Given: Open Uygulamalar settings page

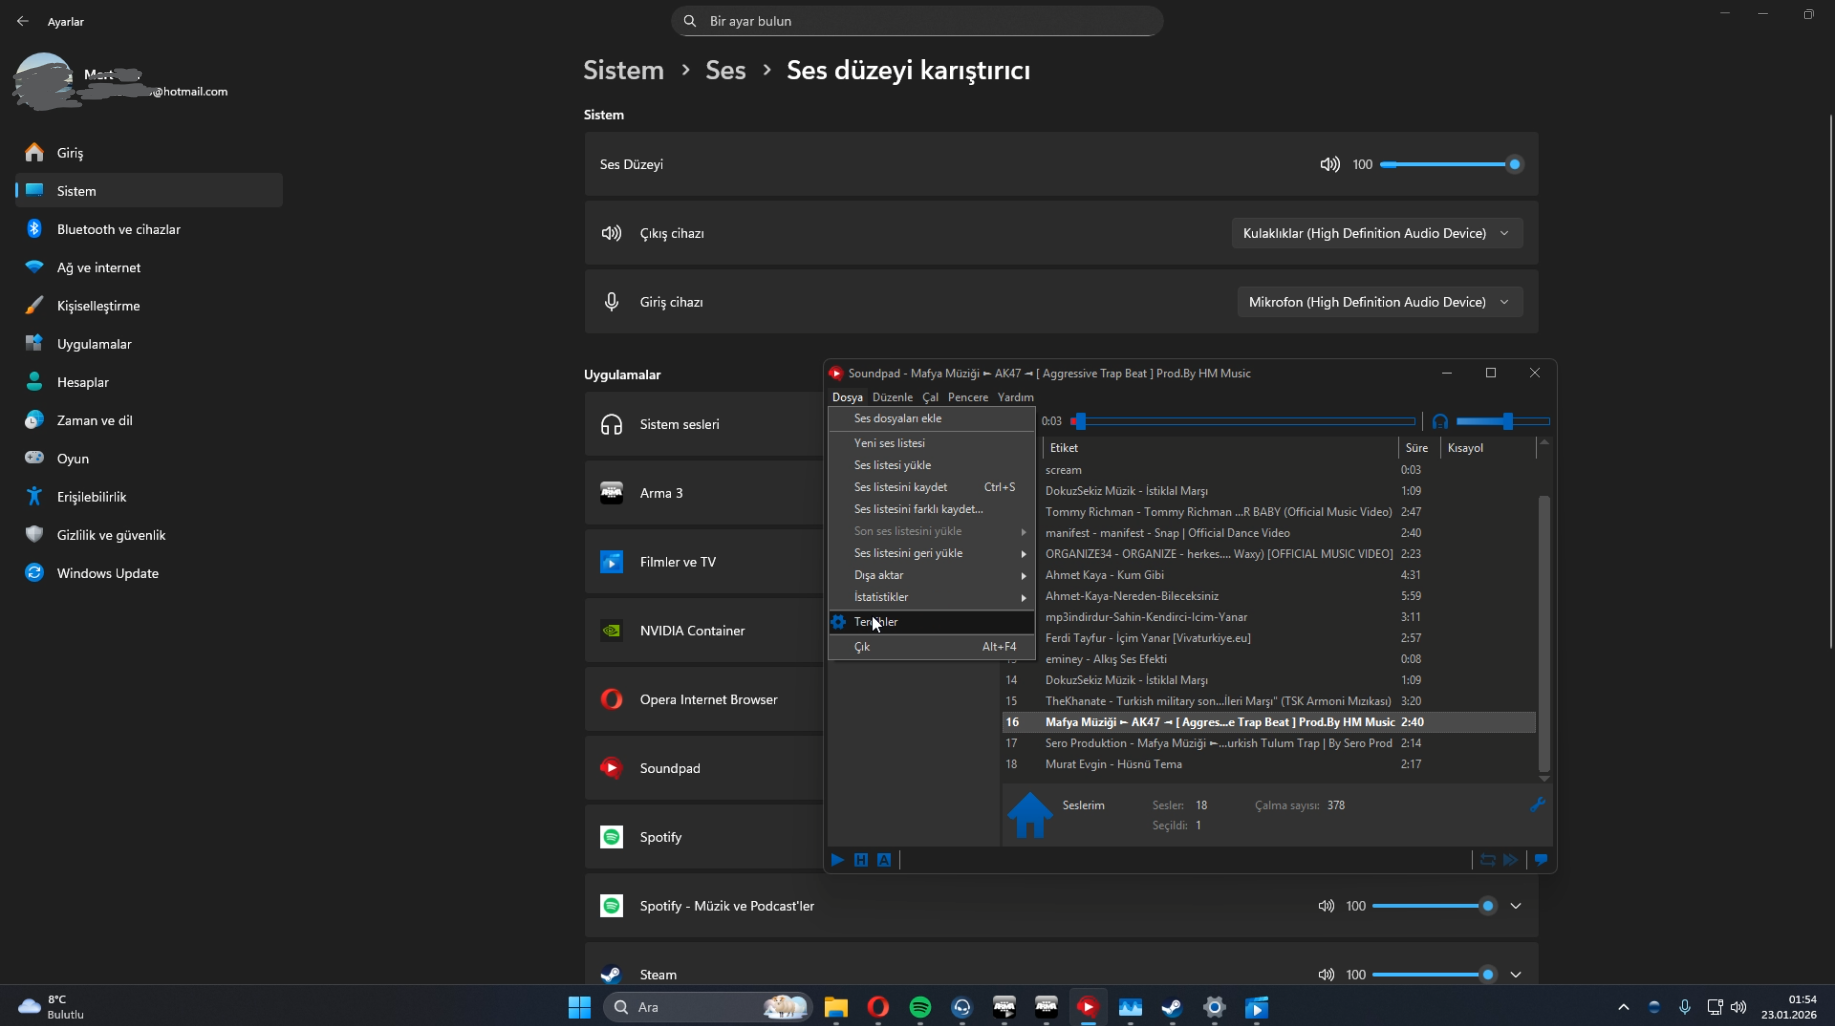Looking at the screenshot, I should click(149, 344).
